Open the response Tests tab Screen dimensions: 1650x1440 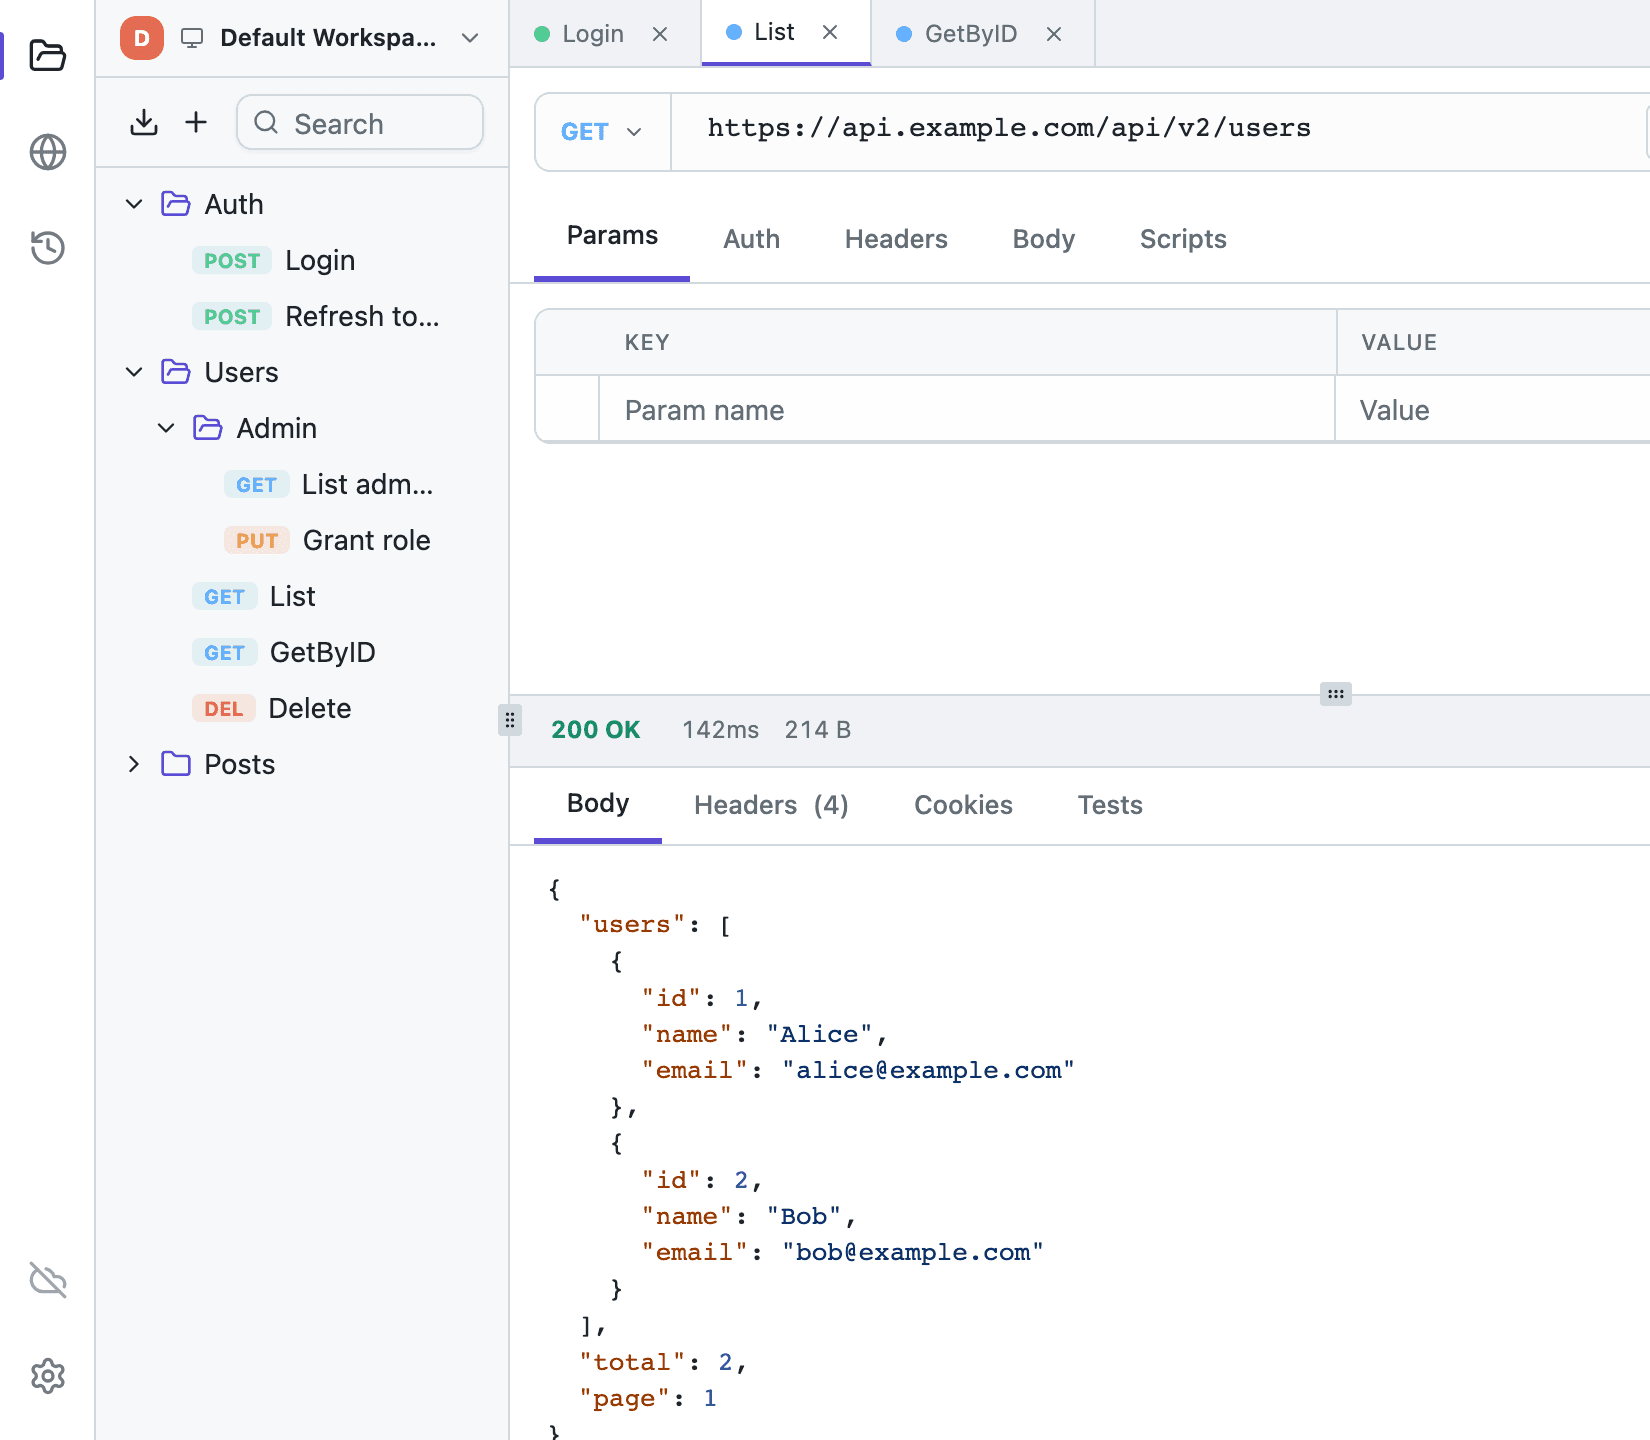[1110, 805]
